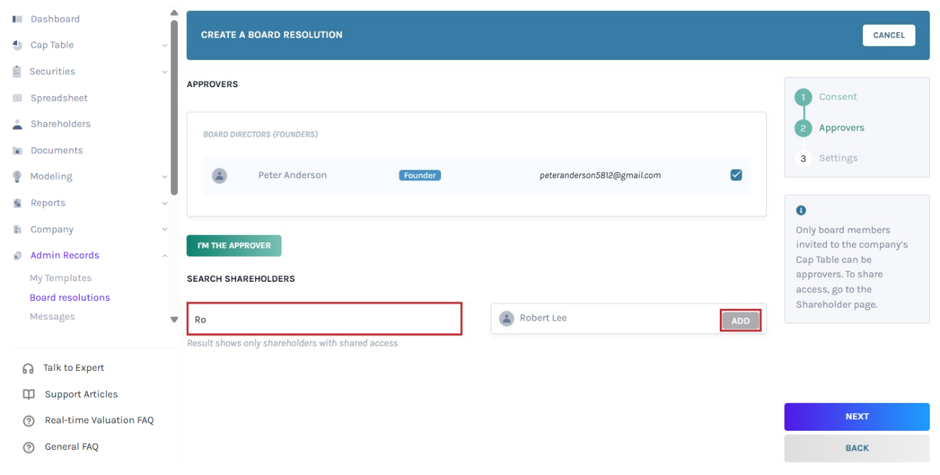Image resolution: width=940 pixels, height=475 pixels.
Task: Add Robert Lee as approver
Action: point(740,321)
